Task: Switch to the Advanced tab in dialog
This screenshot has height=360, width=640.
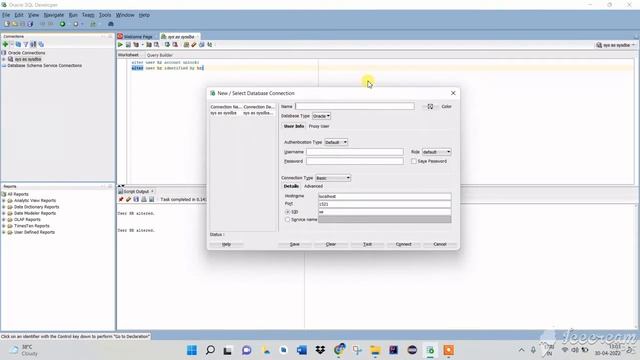Action: point(313,186)
